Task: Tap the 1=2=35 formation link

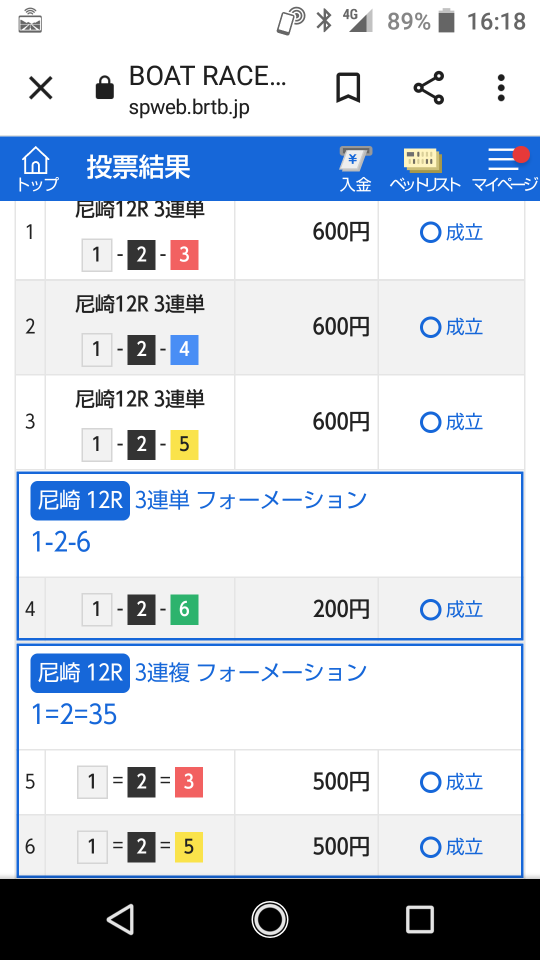Action: (x=74, y=714)
